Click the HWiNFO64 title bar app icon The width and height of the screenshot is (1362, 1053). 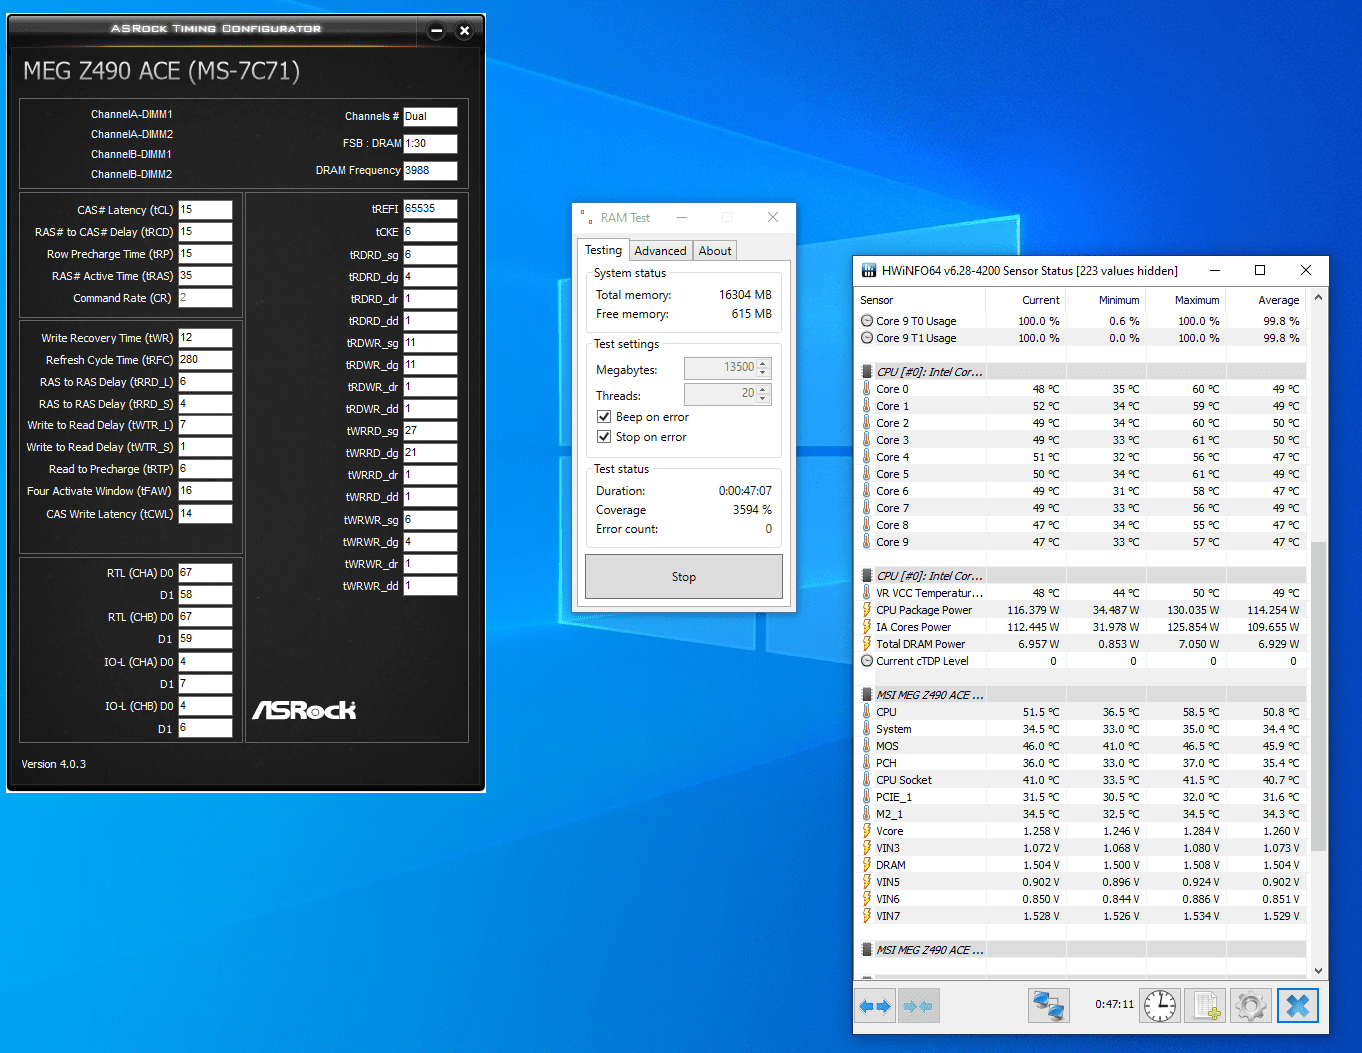[869, 270]
